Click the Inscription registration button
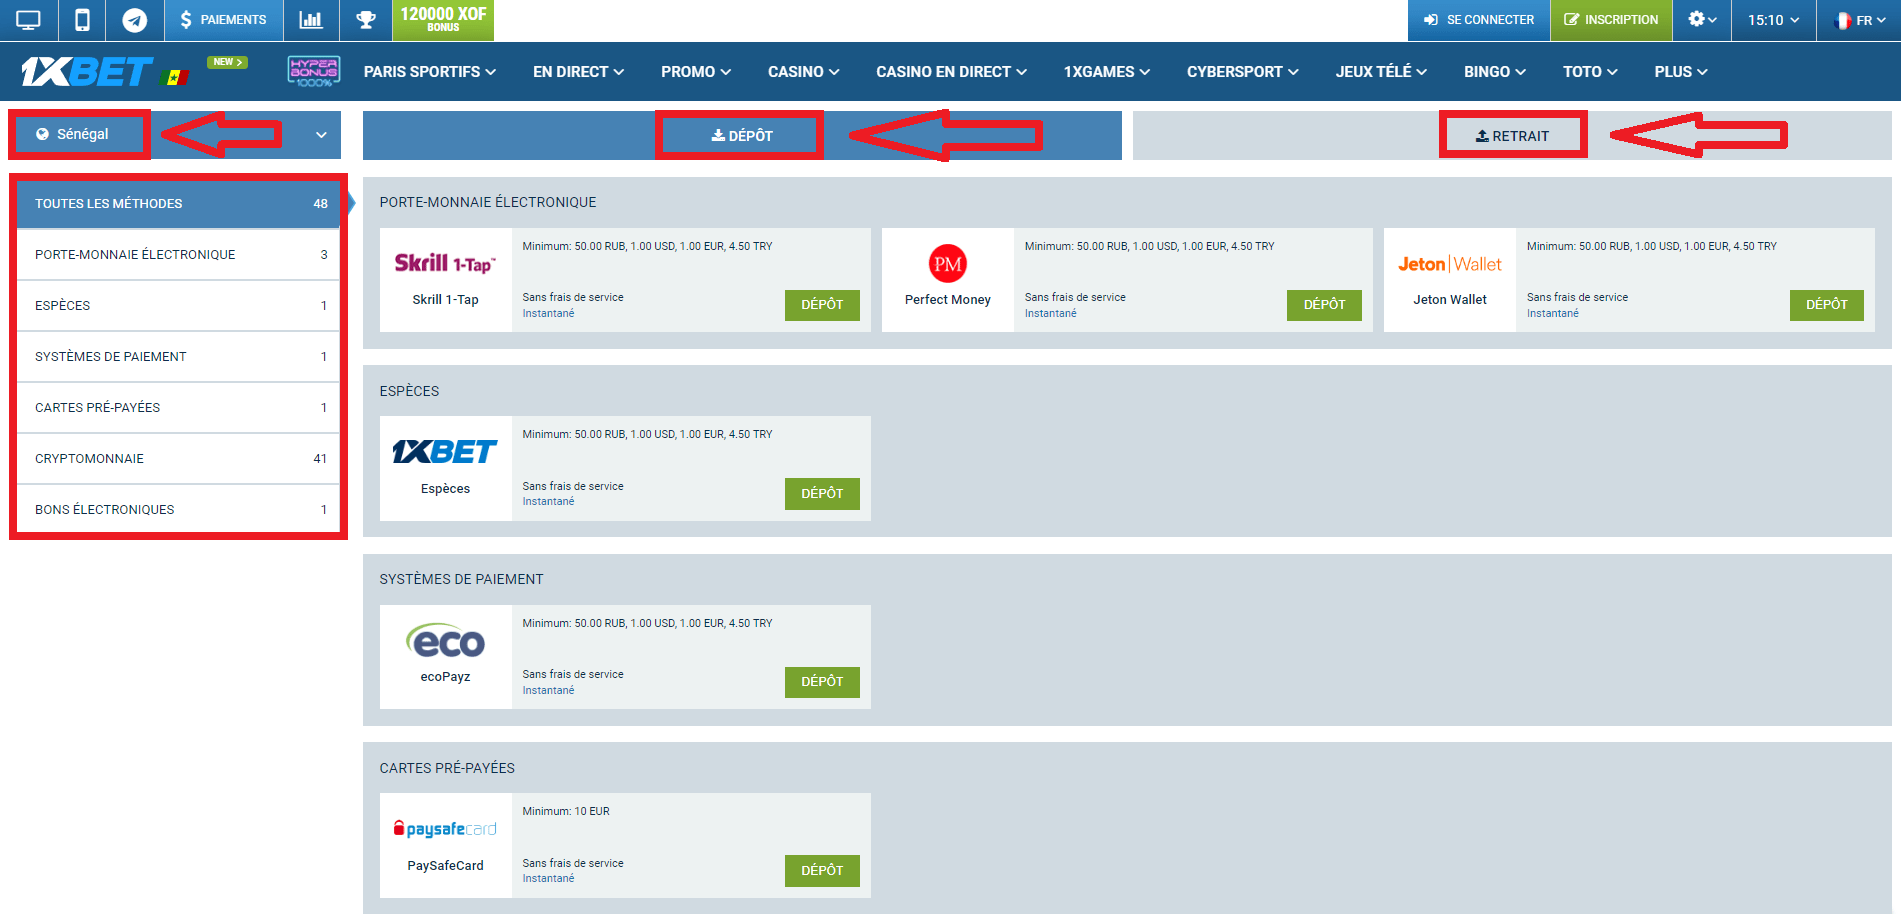 tap(1611, 20)
